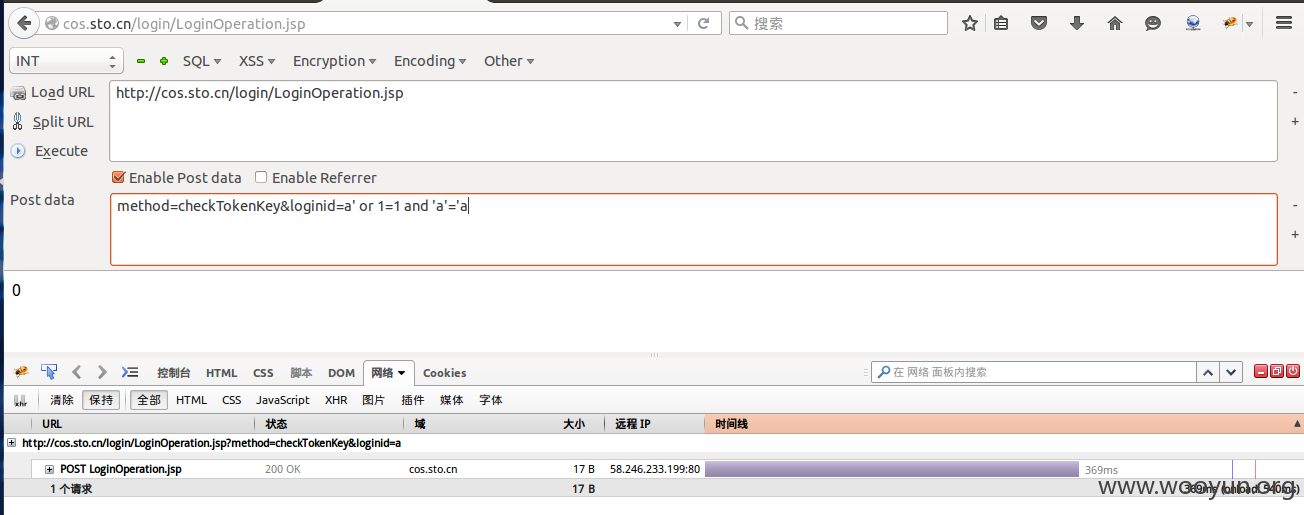Sort by the 大小 size column header
The width and height of the screenshot is (1304, 515).
coord(573,424)
